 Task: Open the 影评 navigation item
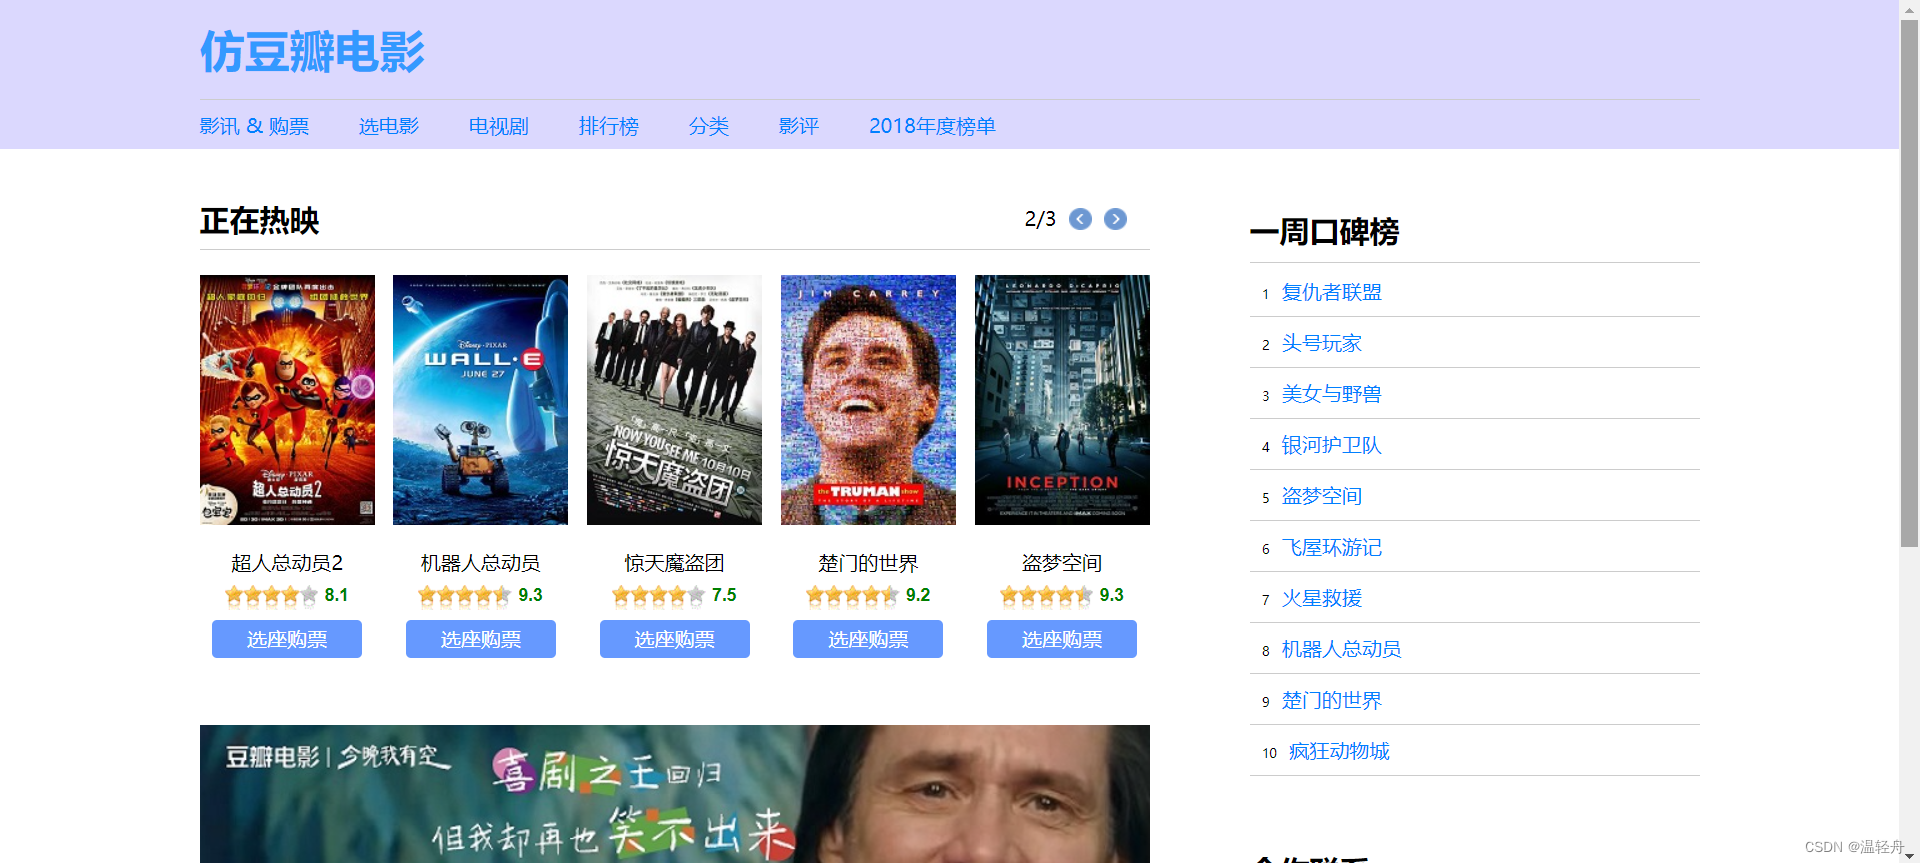coord(799,126)
